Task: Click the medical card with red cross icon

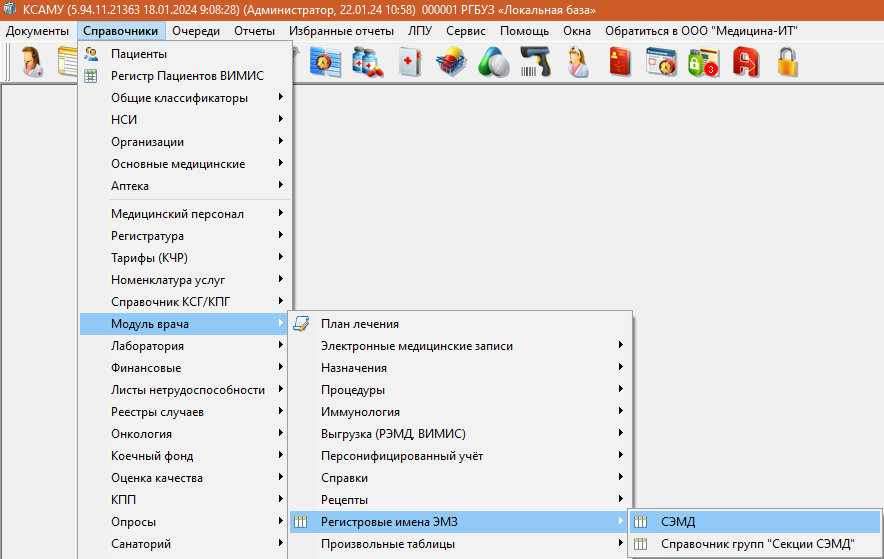Action: click(x=409, y=64)
